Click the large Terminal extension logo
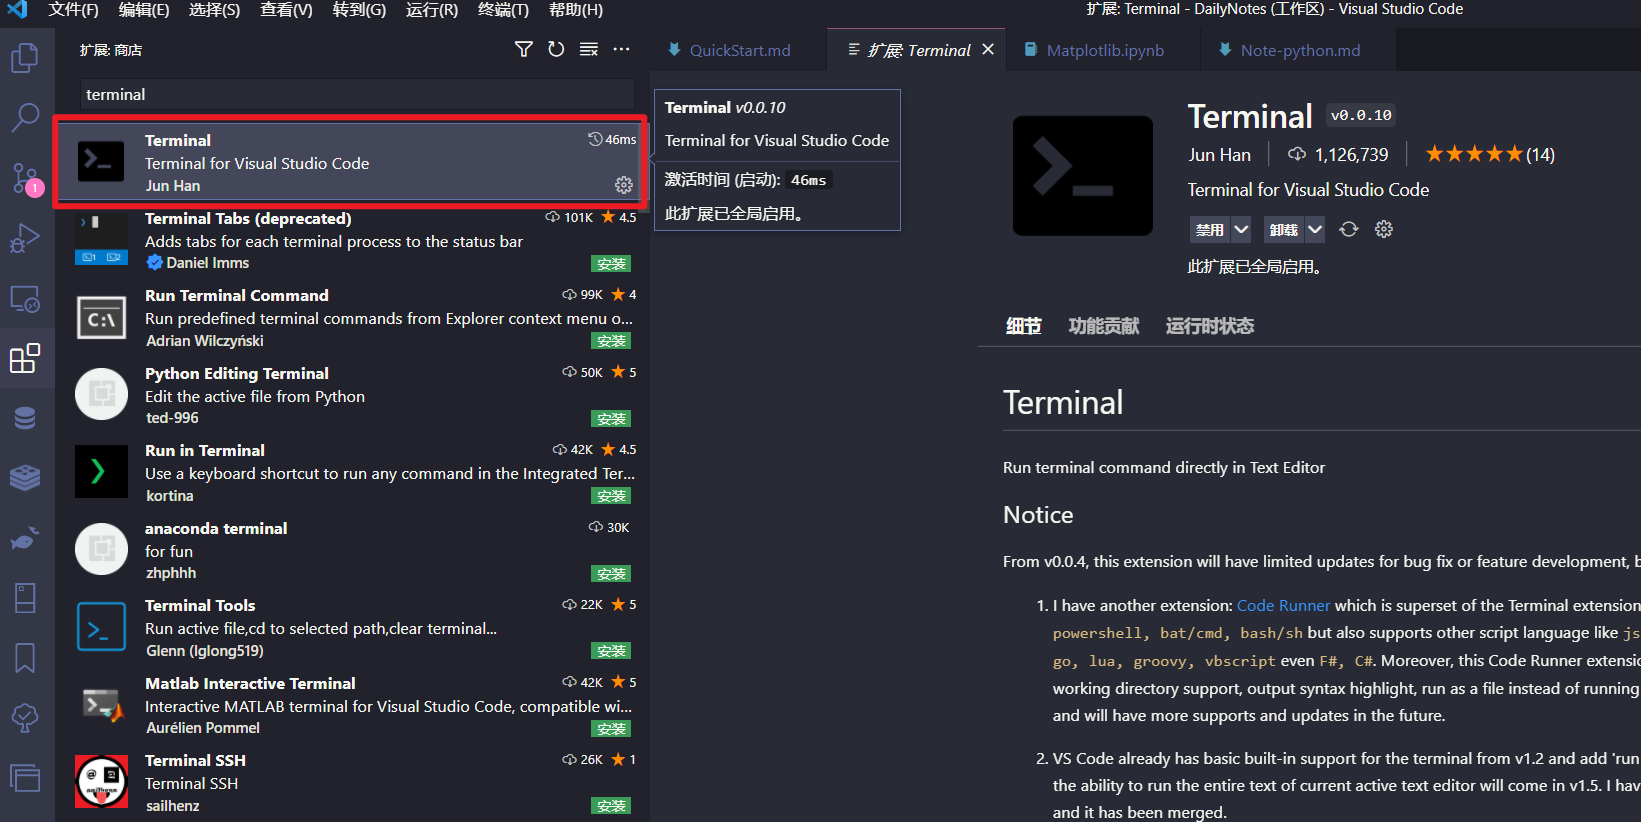This screenshot has height=822, width=1641. pyautogui.click(x=1083, y=176)
